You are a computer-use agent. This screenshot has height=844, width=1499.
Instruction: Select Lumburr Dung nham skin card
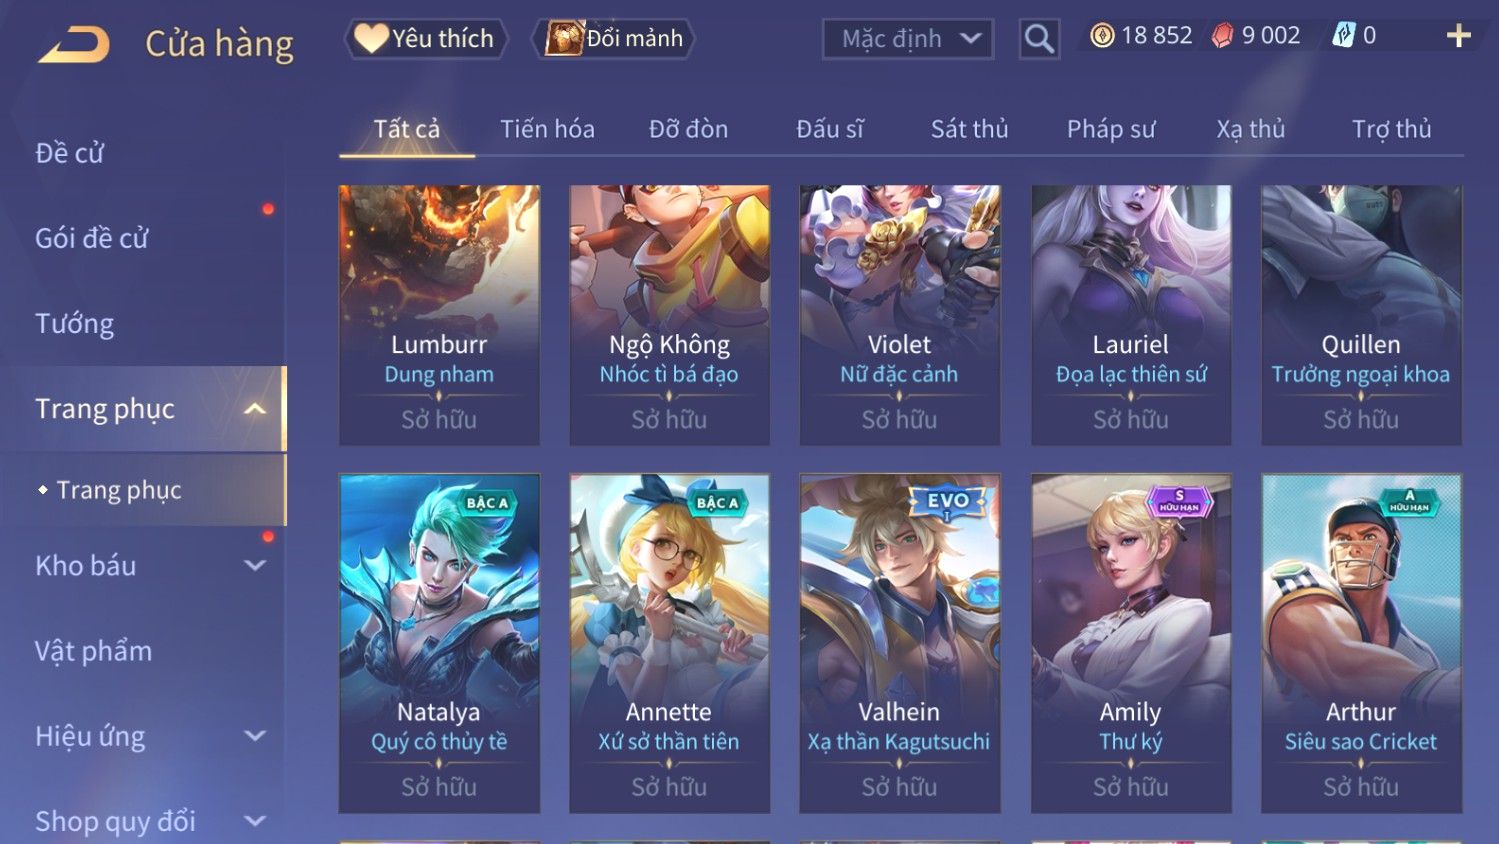coord(439,315)
